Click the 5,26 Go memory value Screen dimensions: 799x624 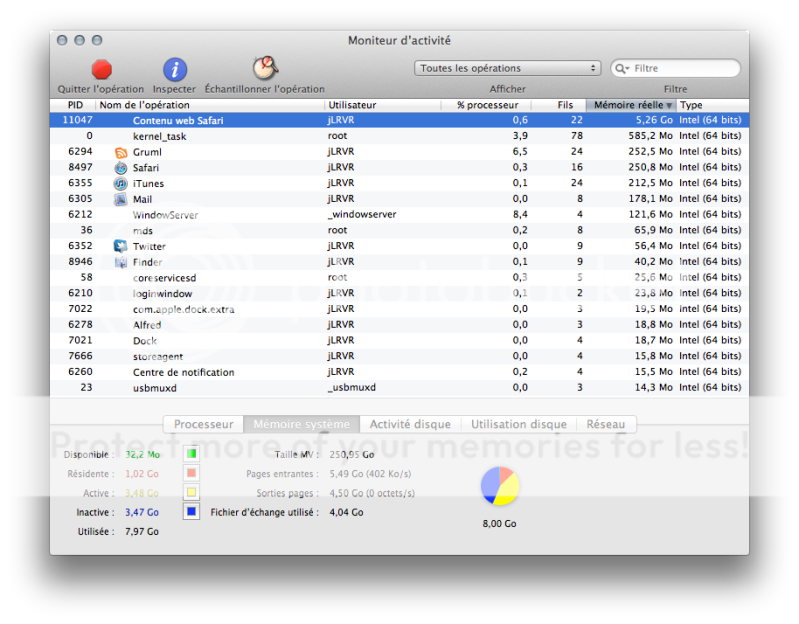654,120
